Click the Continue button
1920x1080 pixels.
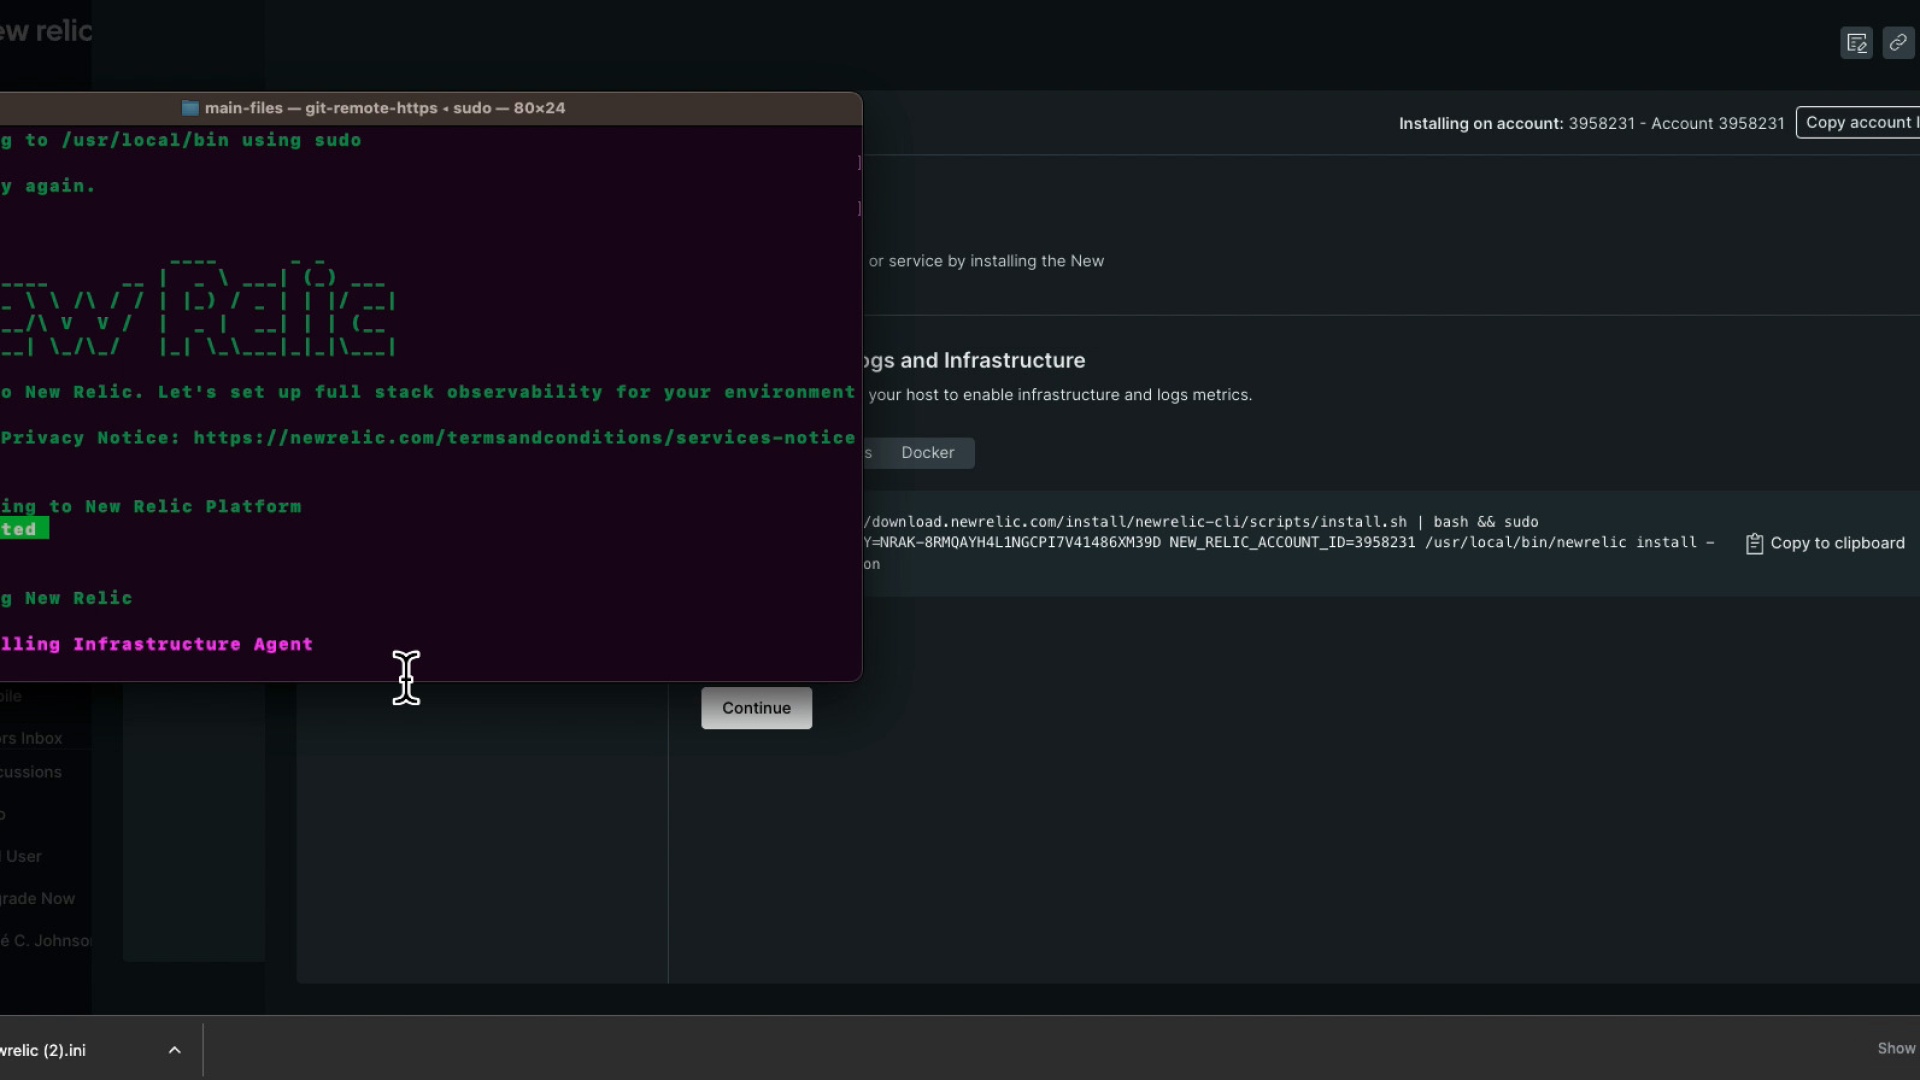(x=756, y=708)
